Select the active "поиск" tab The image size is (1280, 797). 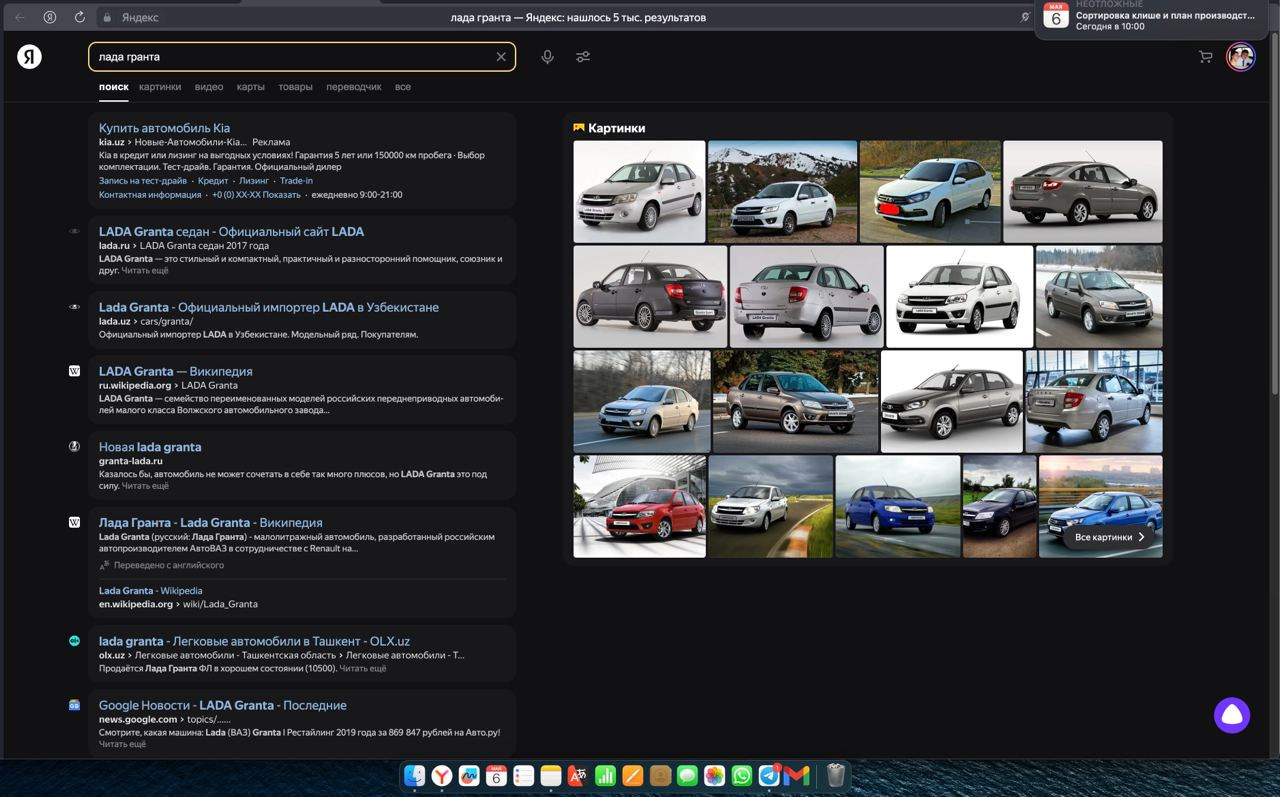tap(113, 87)
